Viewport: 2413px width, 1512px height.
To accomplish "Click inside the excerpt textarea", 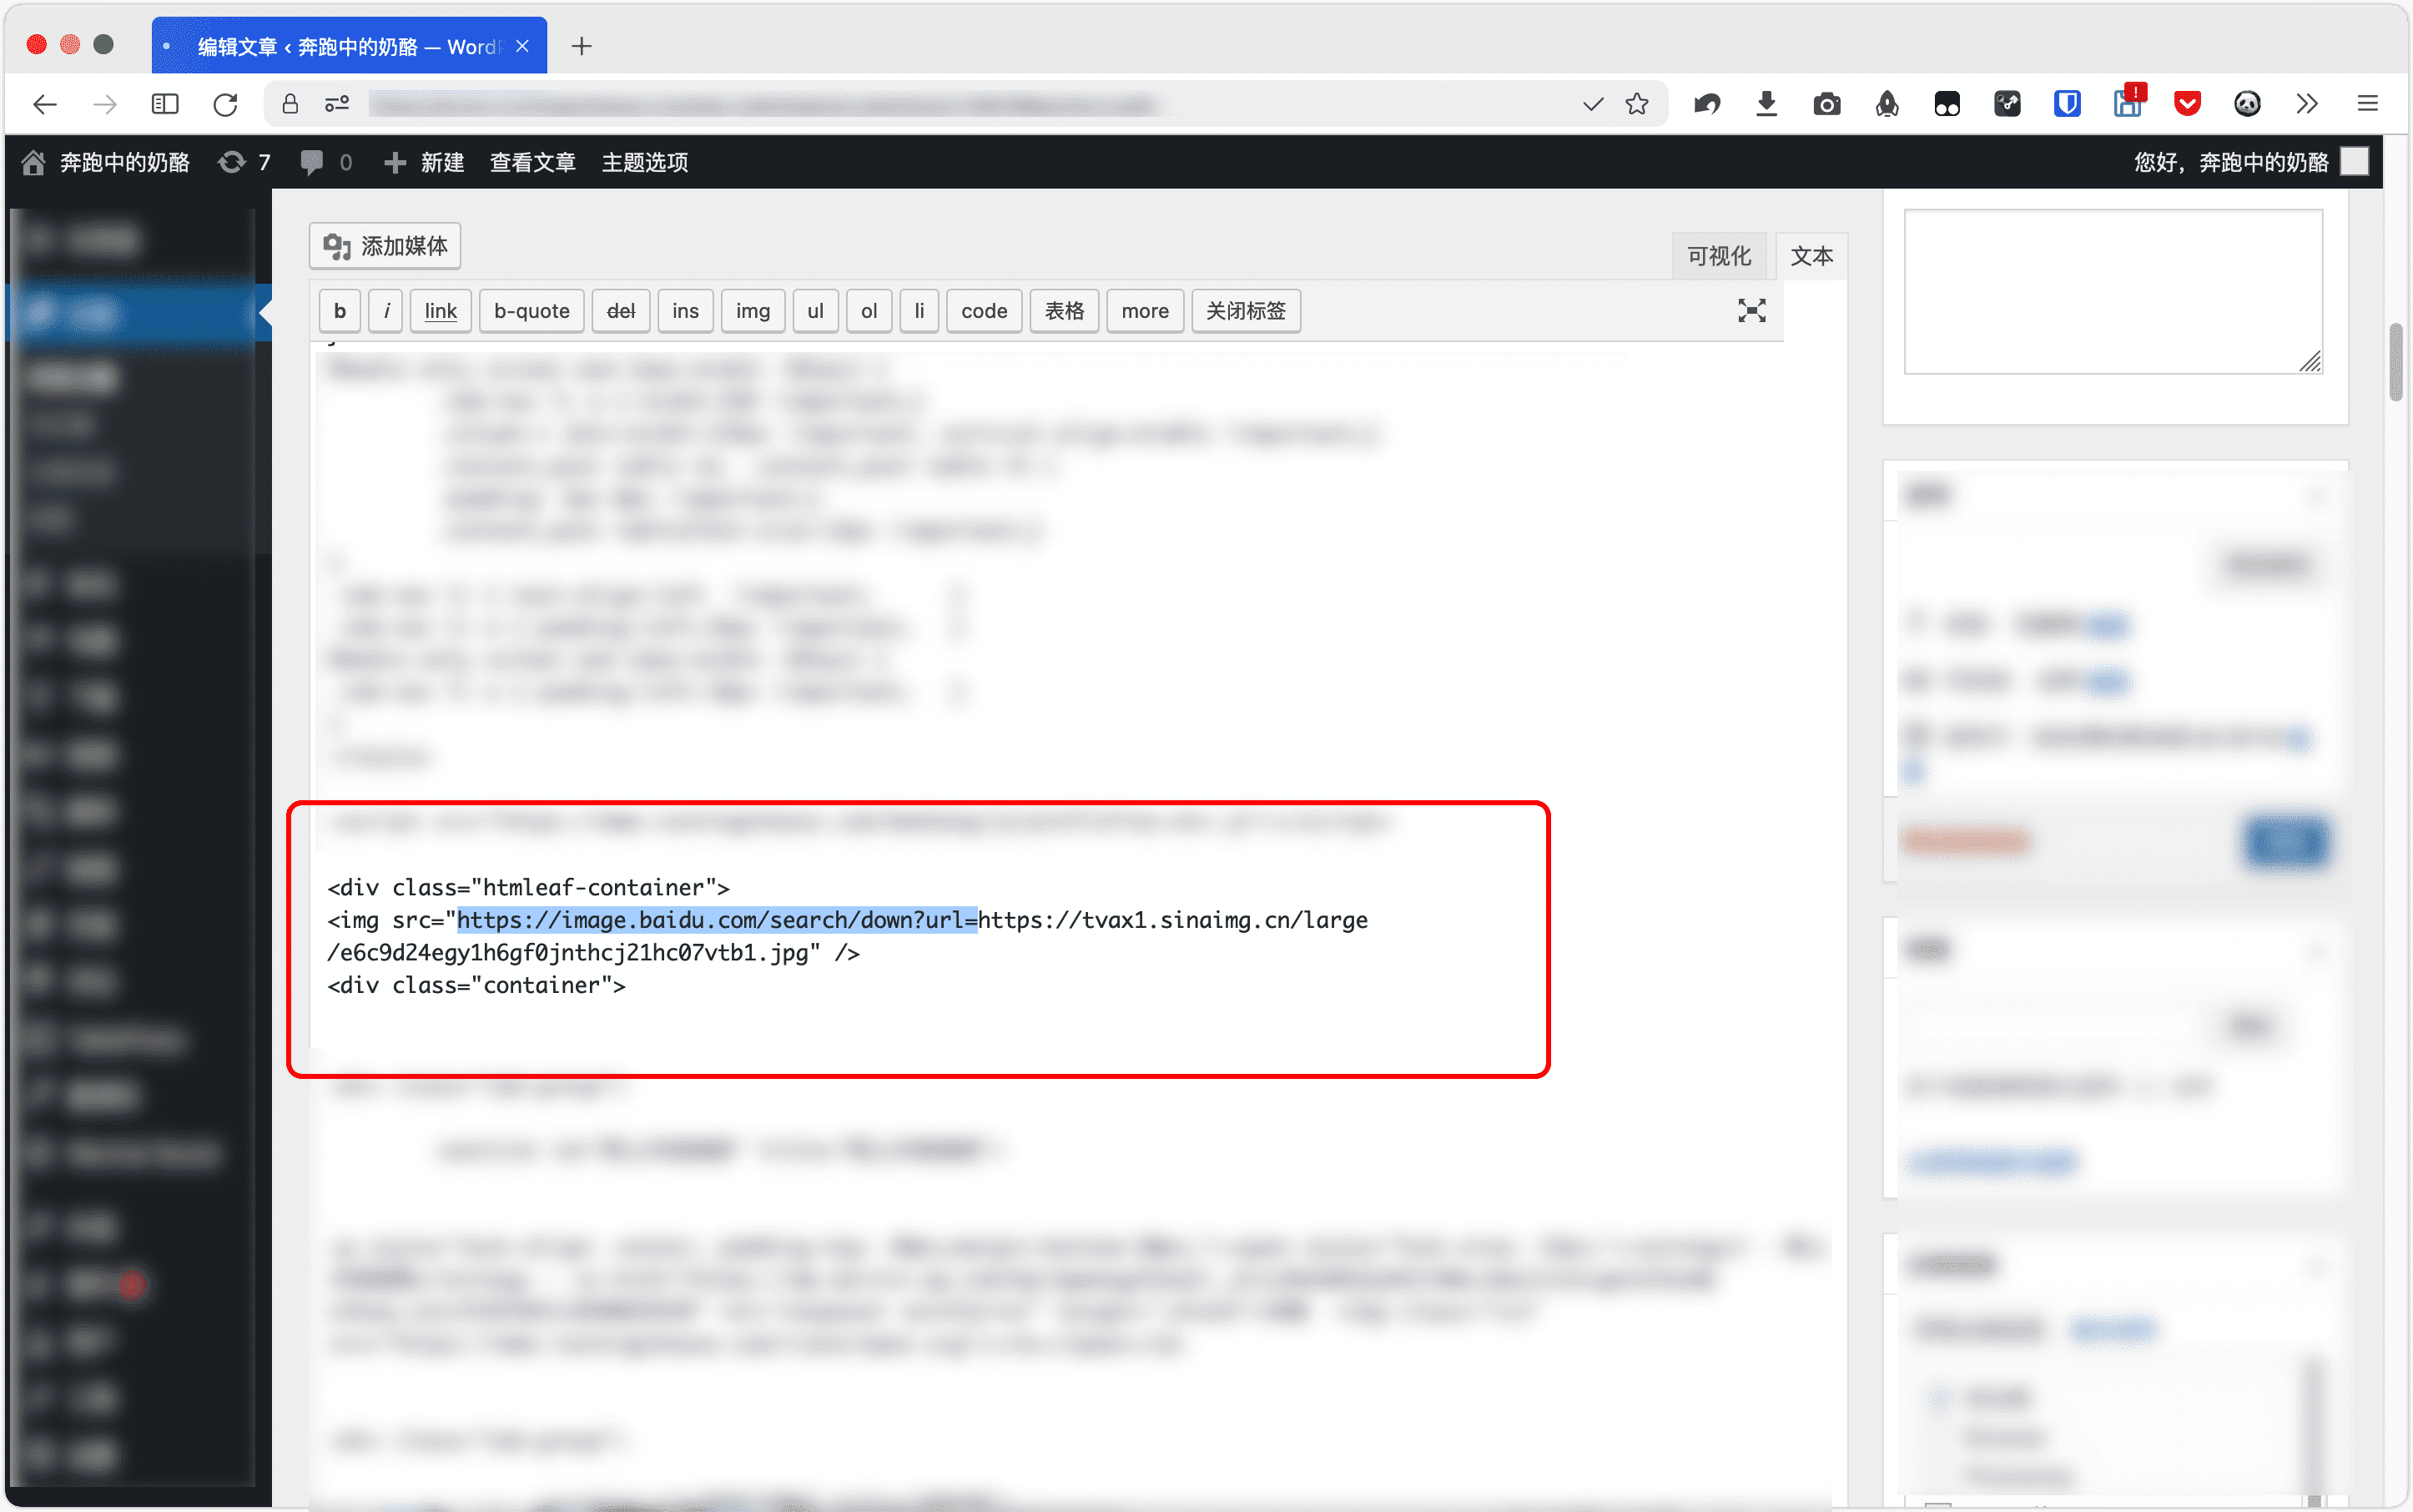I will pyautogui.click(x=2112, y=291).
